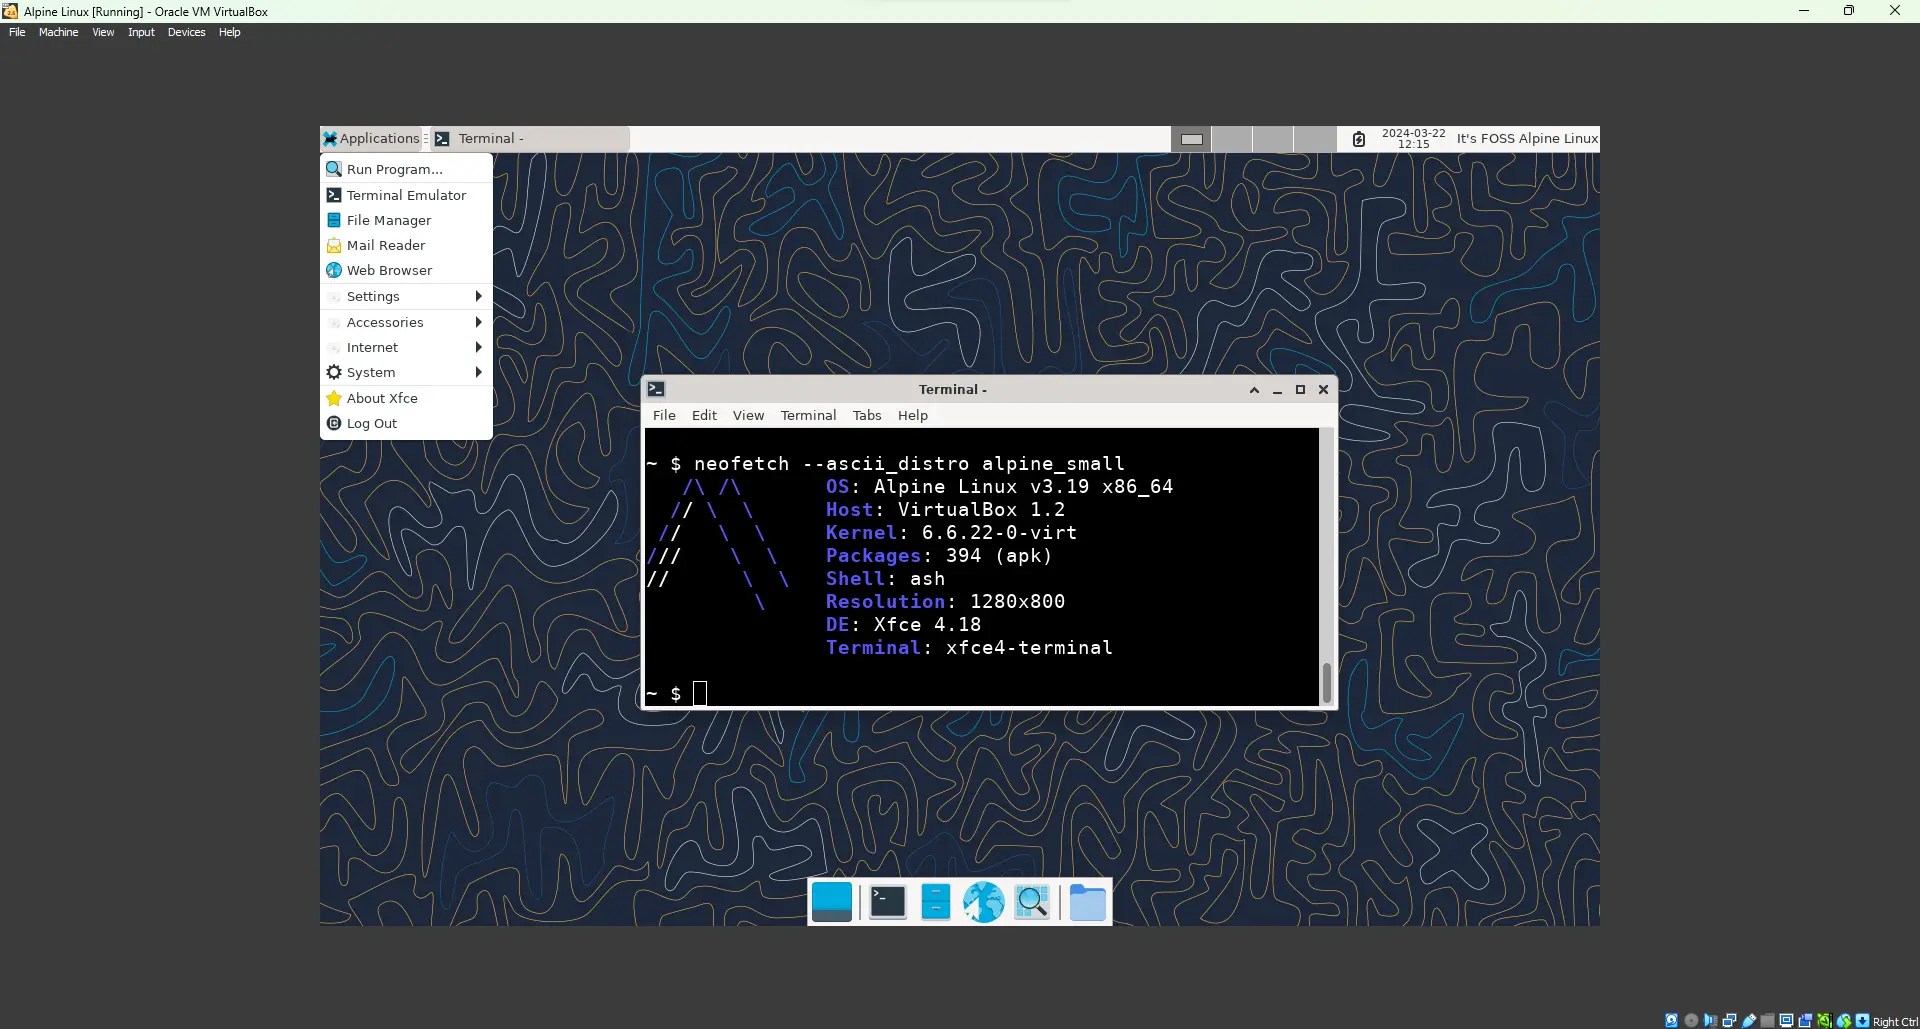Open the Tabs menu in the Terminal window
Screen dimensions: 1920x1029
866,415
